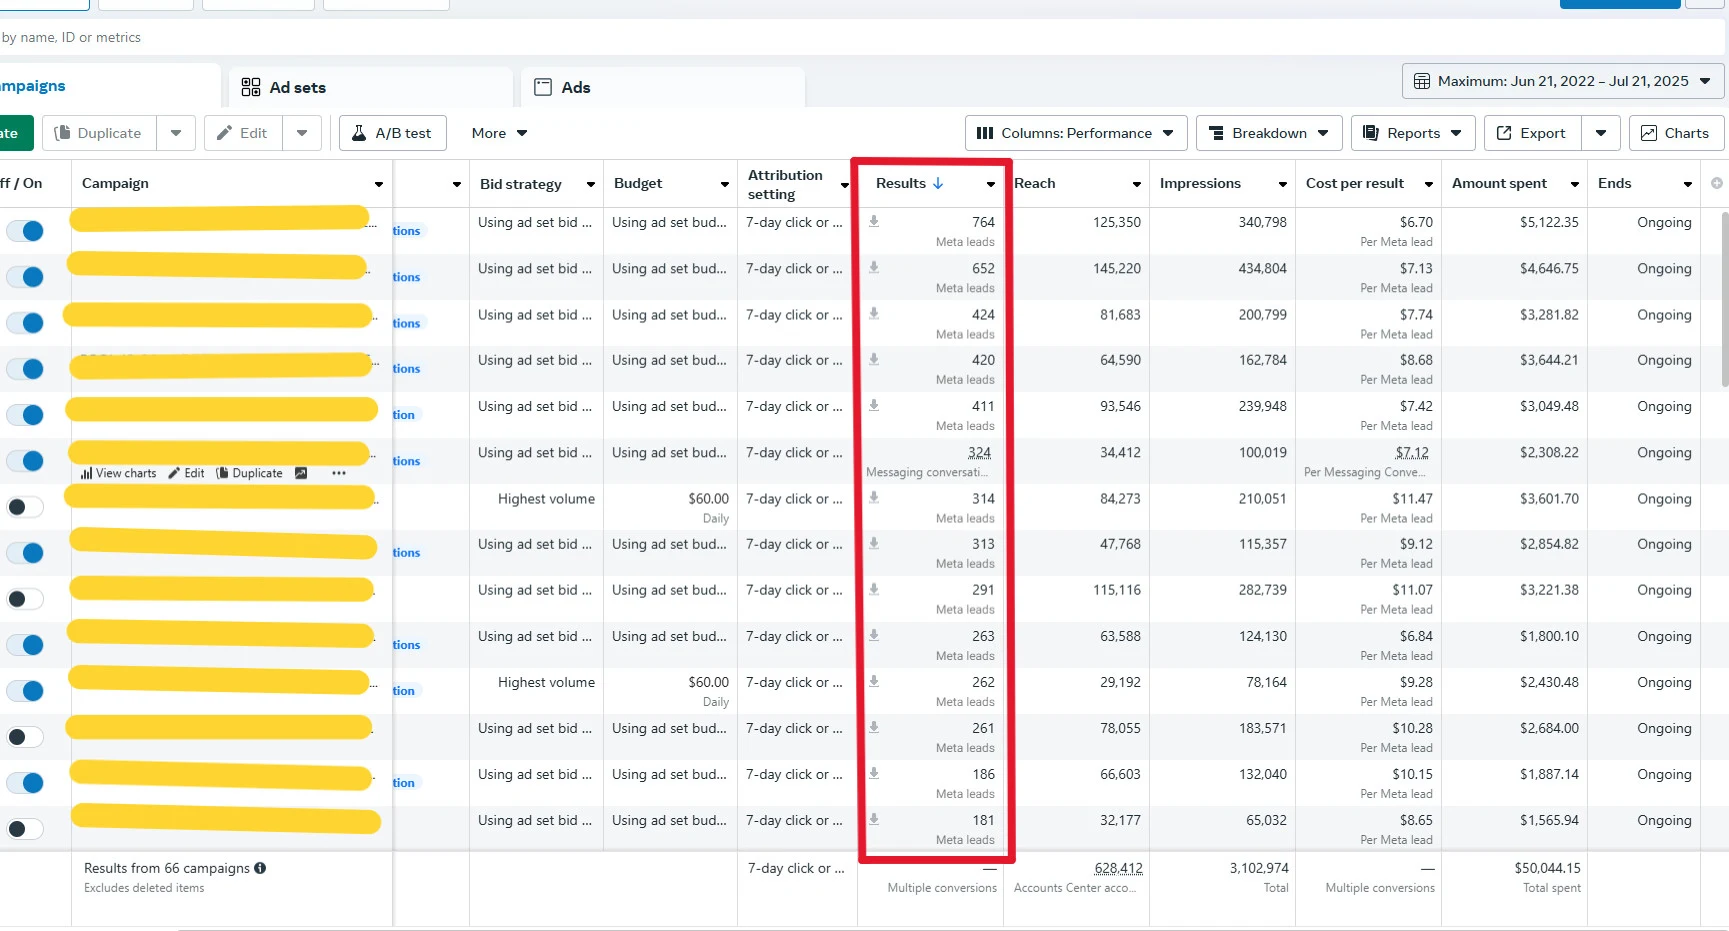Expand the Breakdown dropdown
Viewport: 1729px width, 931px height.
[x=1268, y=133]
